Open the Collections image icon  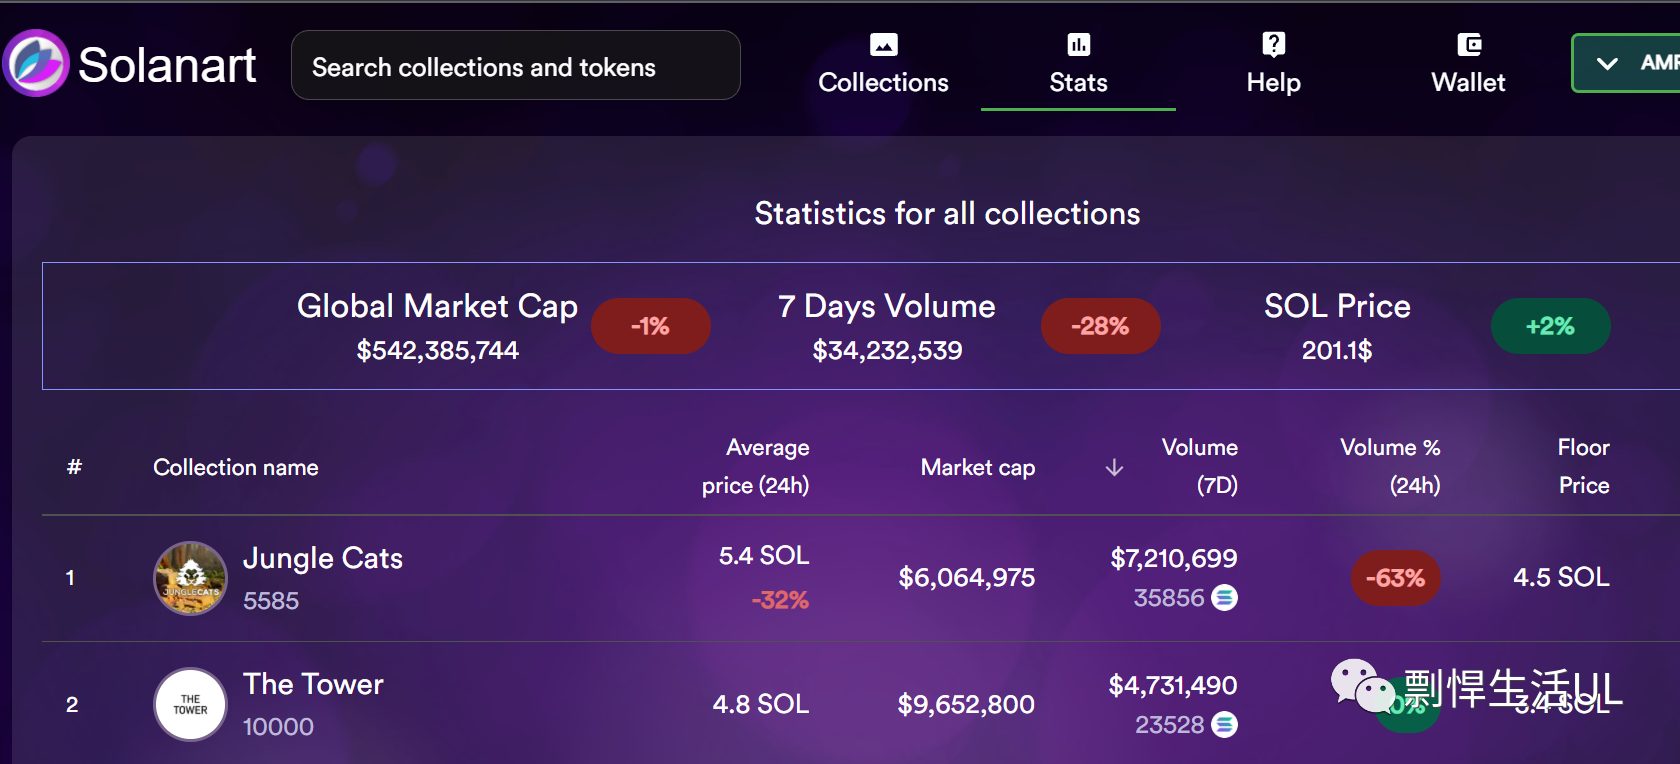[883, 44]
